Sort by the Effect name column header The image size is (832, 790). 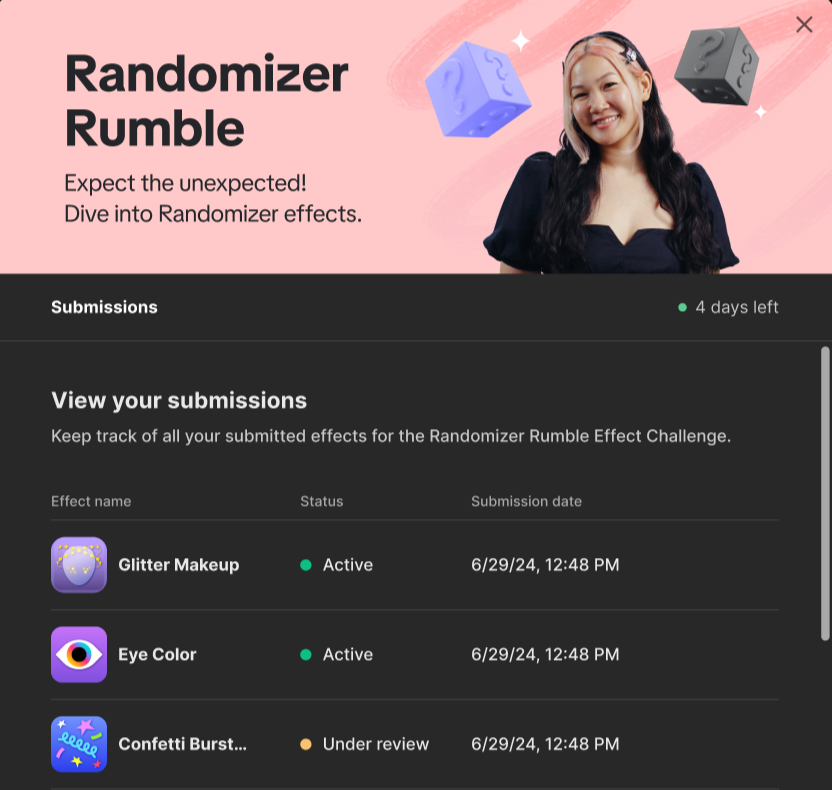pyautogui.click(x=91, y=501)
